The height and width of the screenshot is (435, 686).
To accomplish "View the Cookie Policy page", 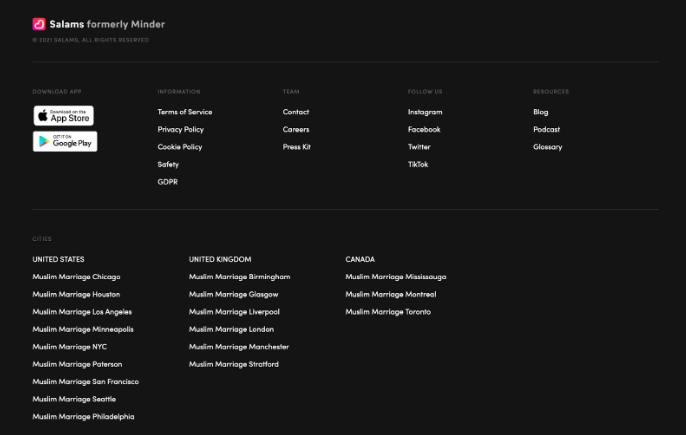I will click(180, 147).
